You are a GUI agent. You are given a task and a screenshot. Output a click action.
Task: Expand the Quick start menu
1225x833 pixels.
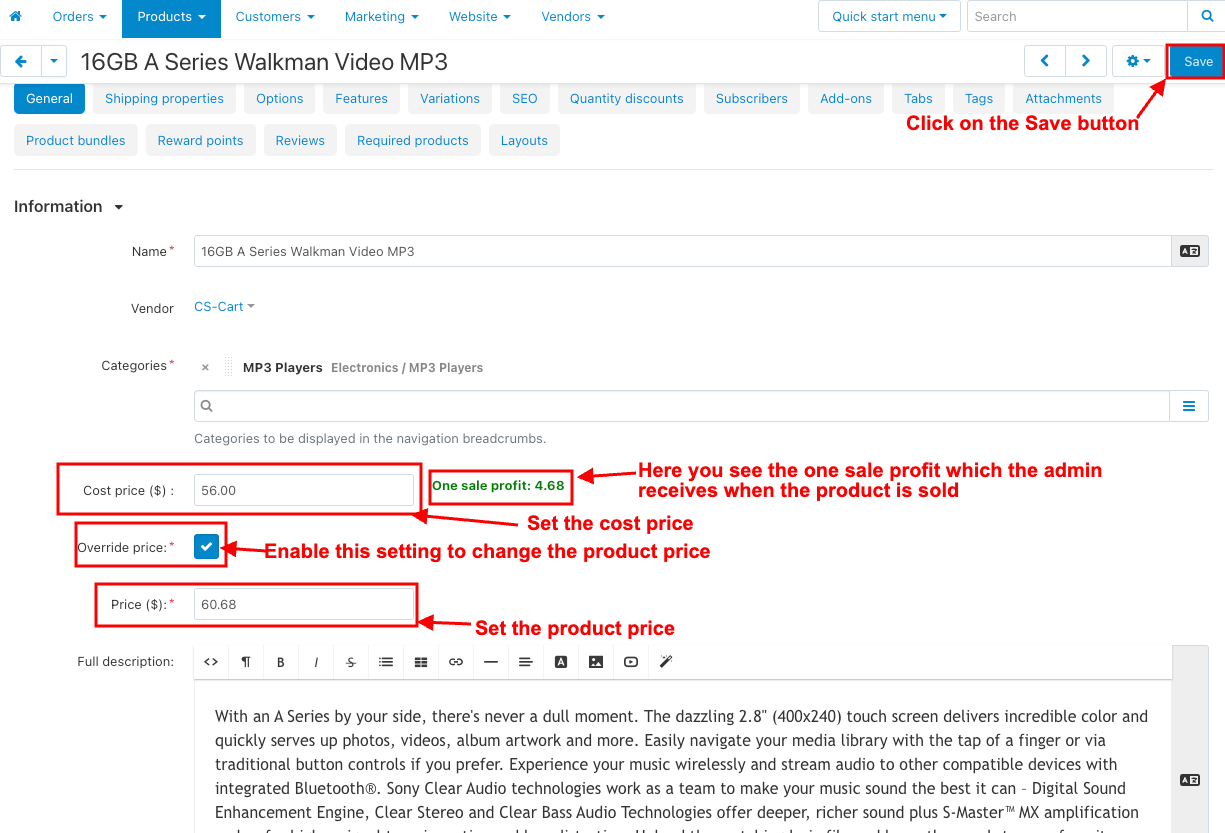[x=889, y=16]
